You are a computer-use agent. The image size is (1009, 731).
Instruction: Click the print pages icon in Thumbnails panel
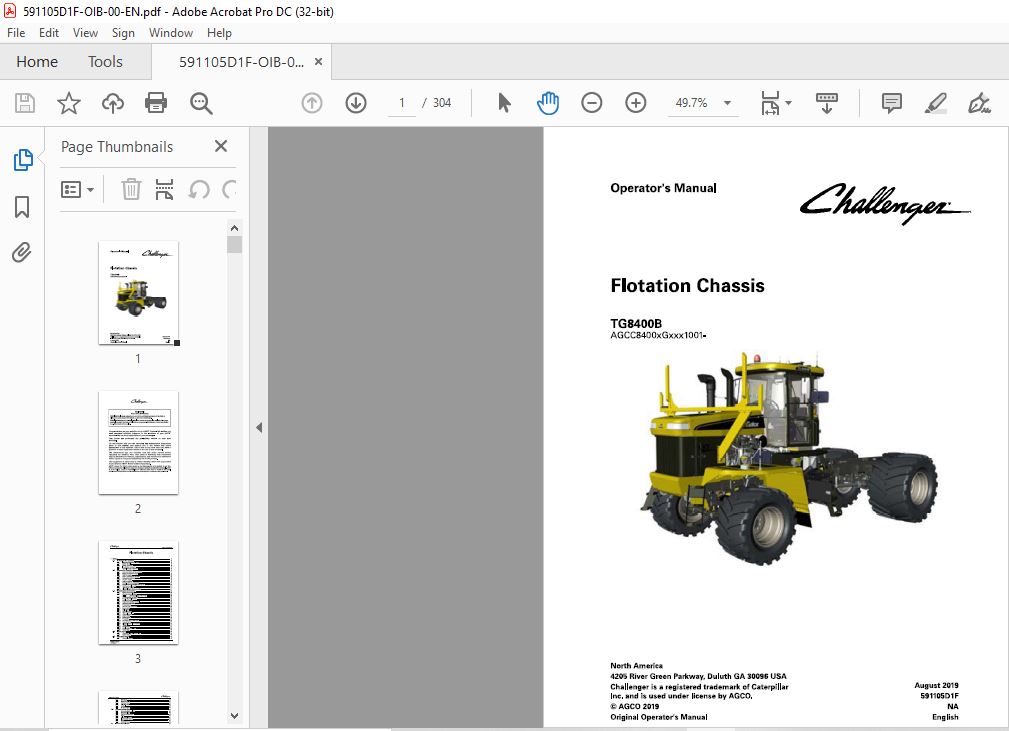click(x=165, y=189)
